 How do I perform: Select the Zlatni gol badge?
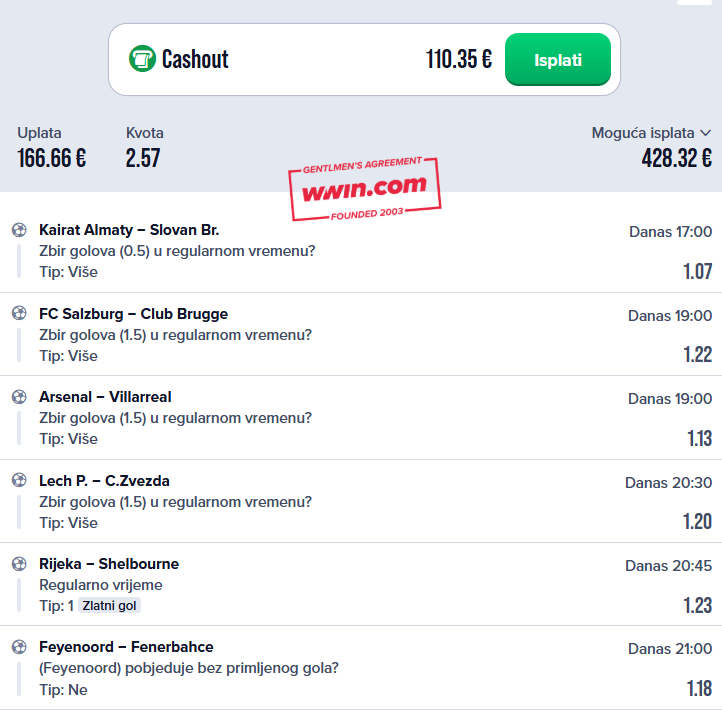109,605
